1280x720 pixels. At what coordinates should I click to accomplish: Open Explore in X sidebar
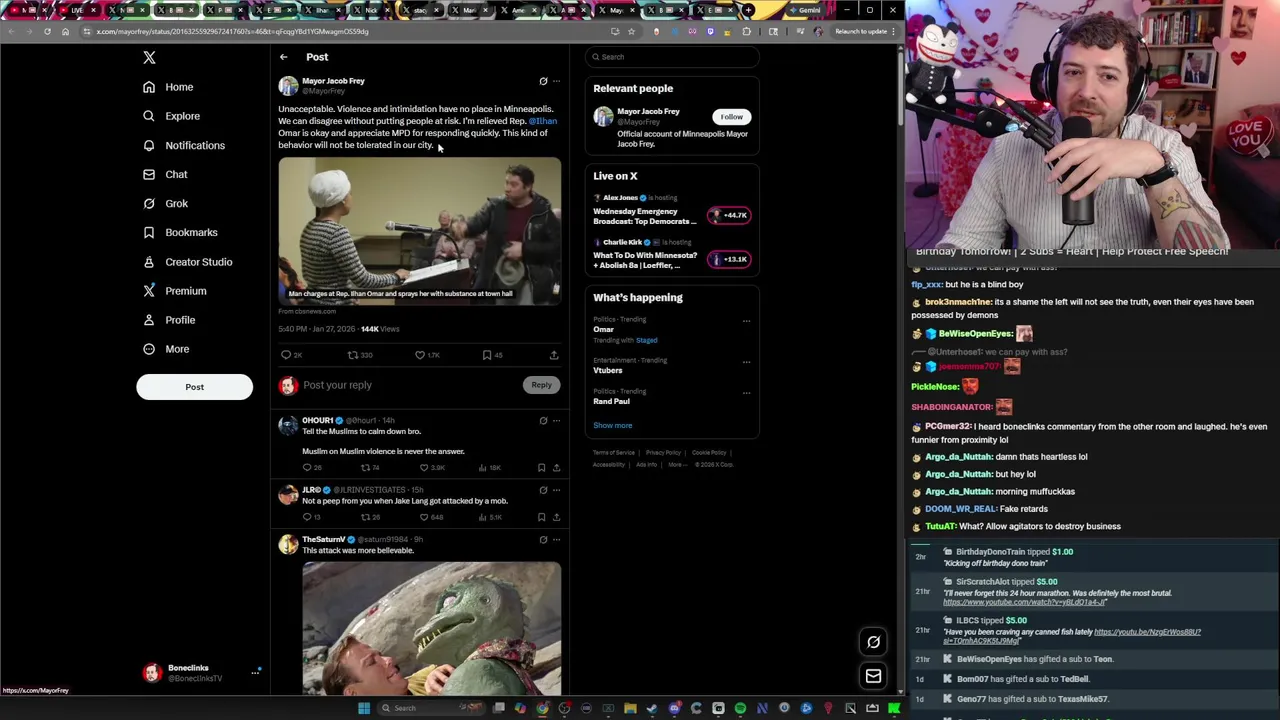[x=170, y=116]
